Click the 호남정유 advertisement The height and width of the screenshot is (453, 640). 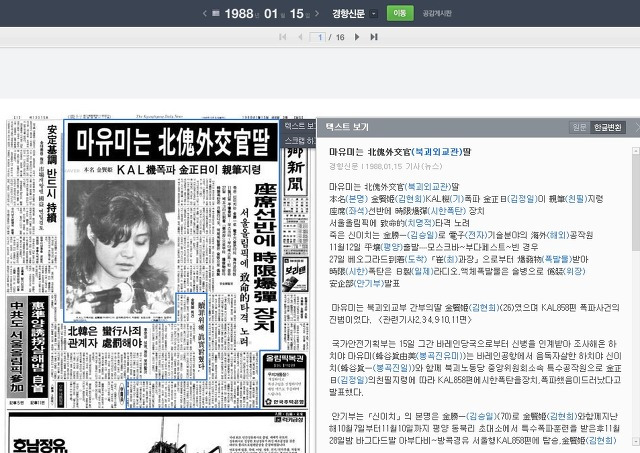(157, 433)
